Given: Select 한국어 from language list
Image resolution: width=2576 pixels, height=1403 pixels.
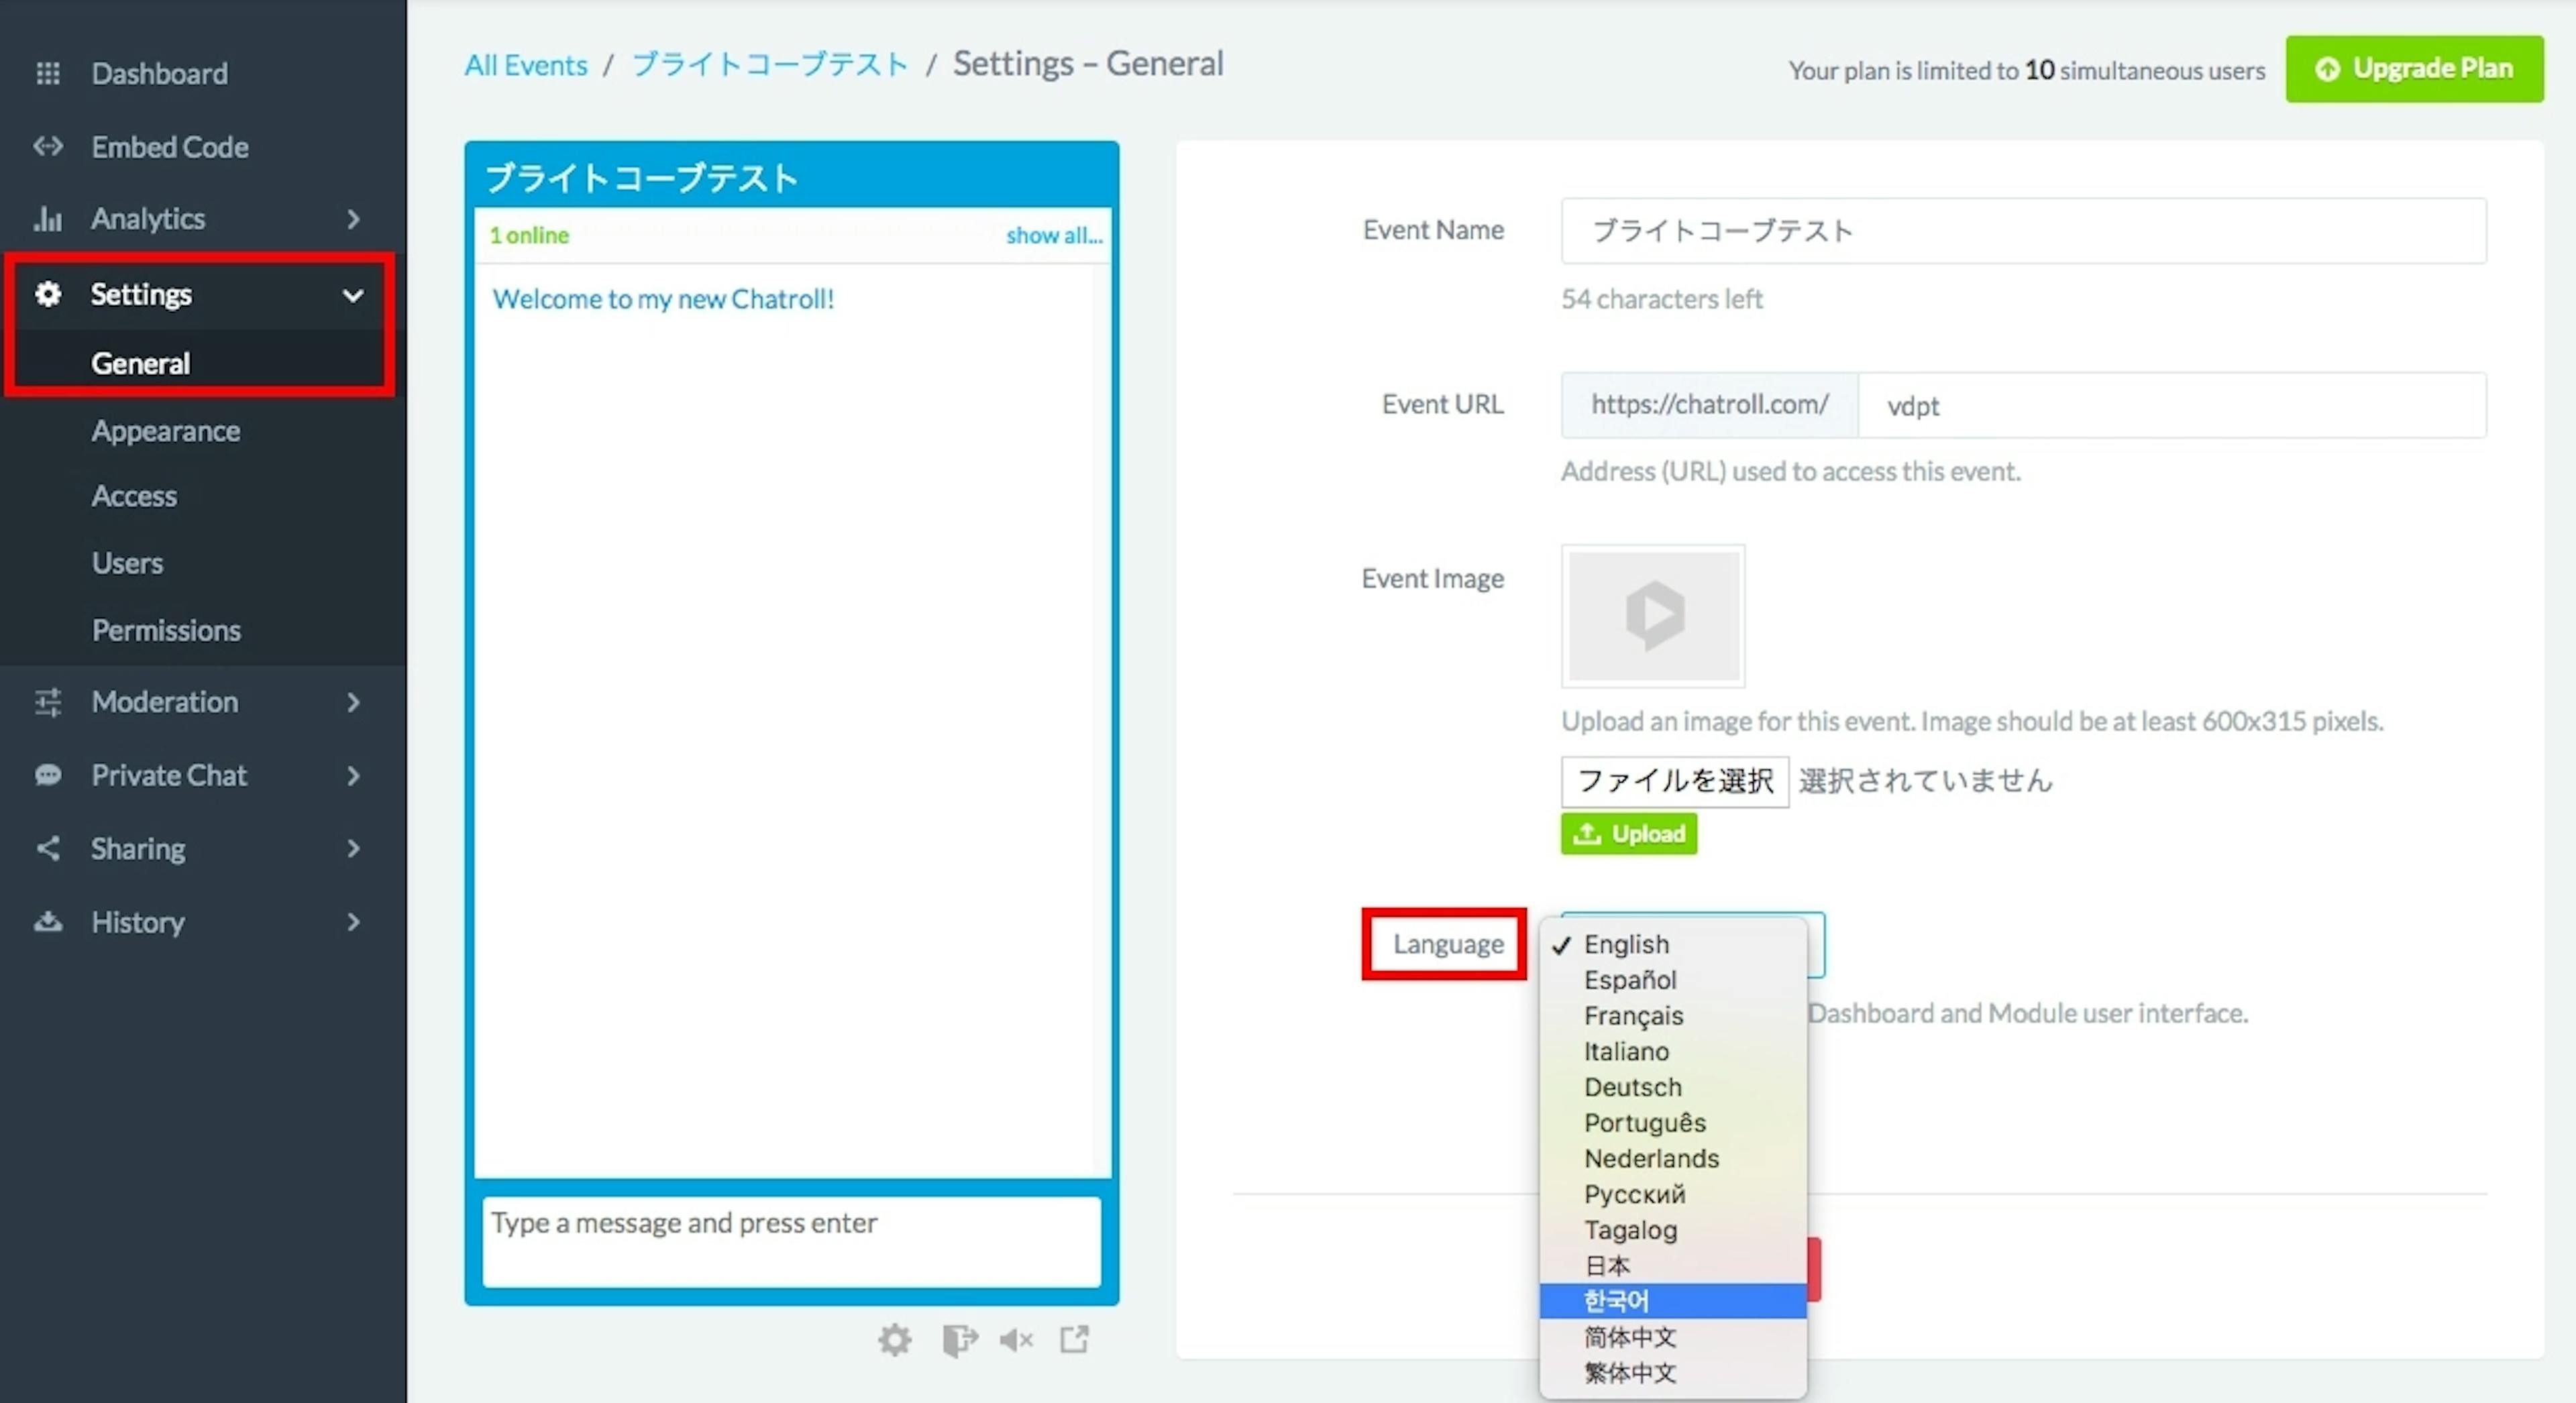Looking at the screenshot, I should coord(1616,1300).
